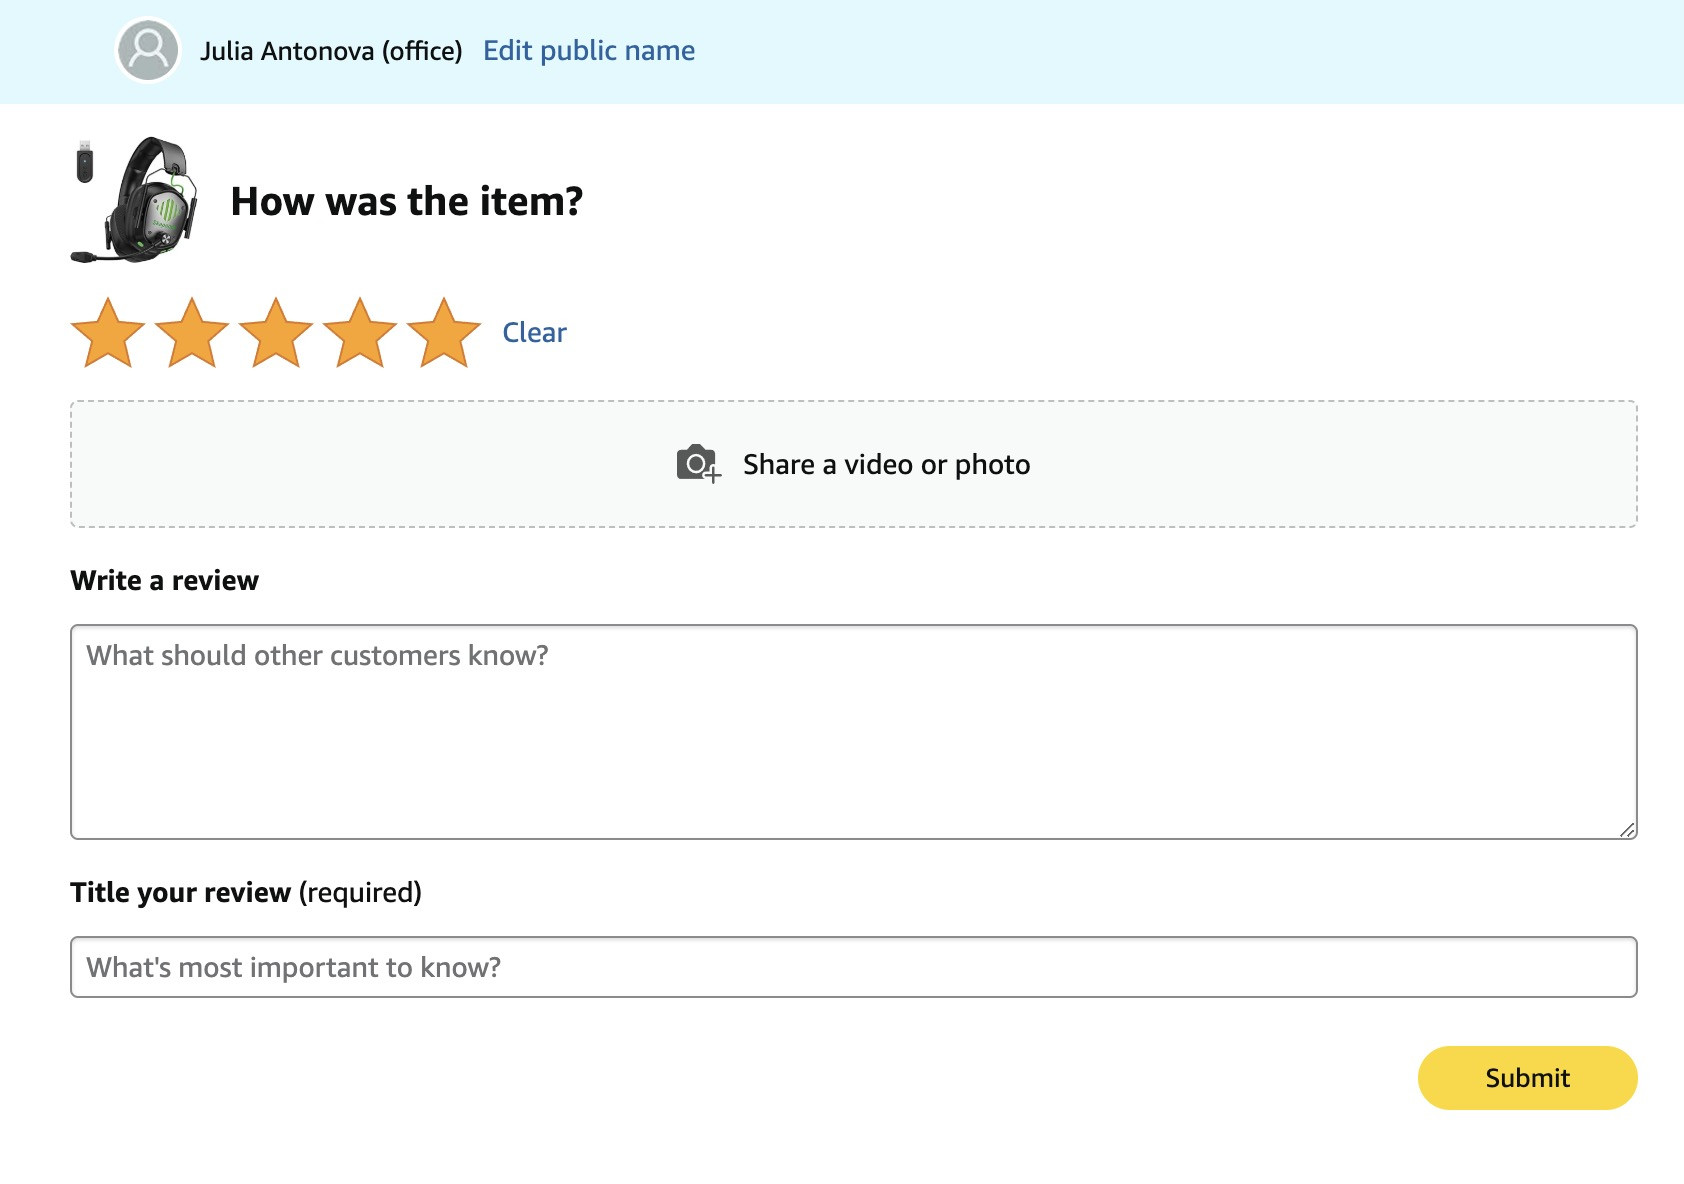The width and height of the screenshot is (1684, 1184).
Task: Choose the third star rating
Action: tap(276, 332)
